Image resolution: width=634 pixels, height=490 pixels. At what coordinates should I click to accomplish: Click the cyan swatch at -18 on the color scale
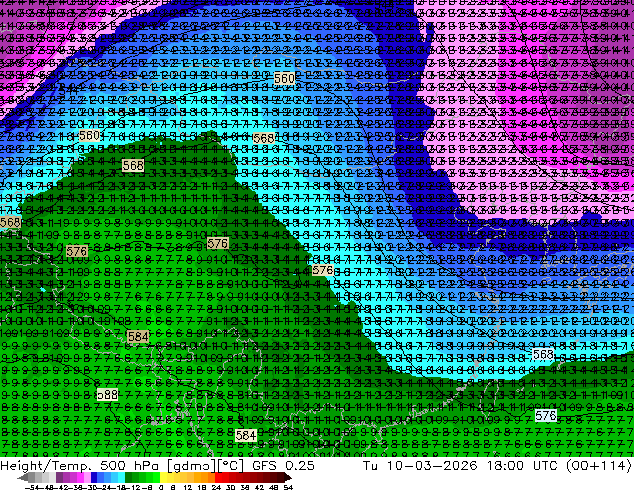[x=121, y=477]
